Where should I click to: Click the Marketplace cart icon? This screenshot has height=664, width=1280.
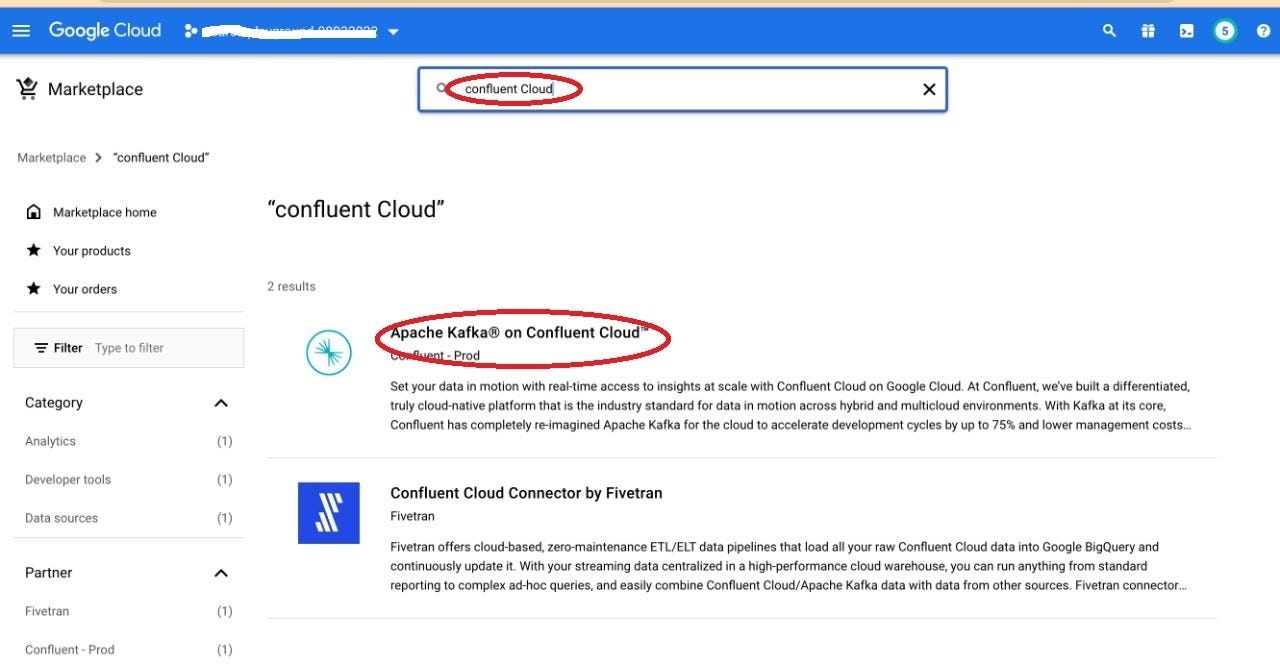27,89
